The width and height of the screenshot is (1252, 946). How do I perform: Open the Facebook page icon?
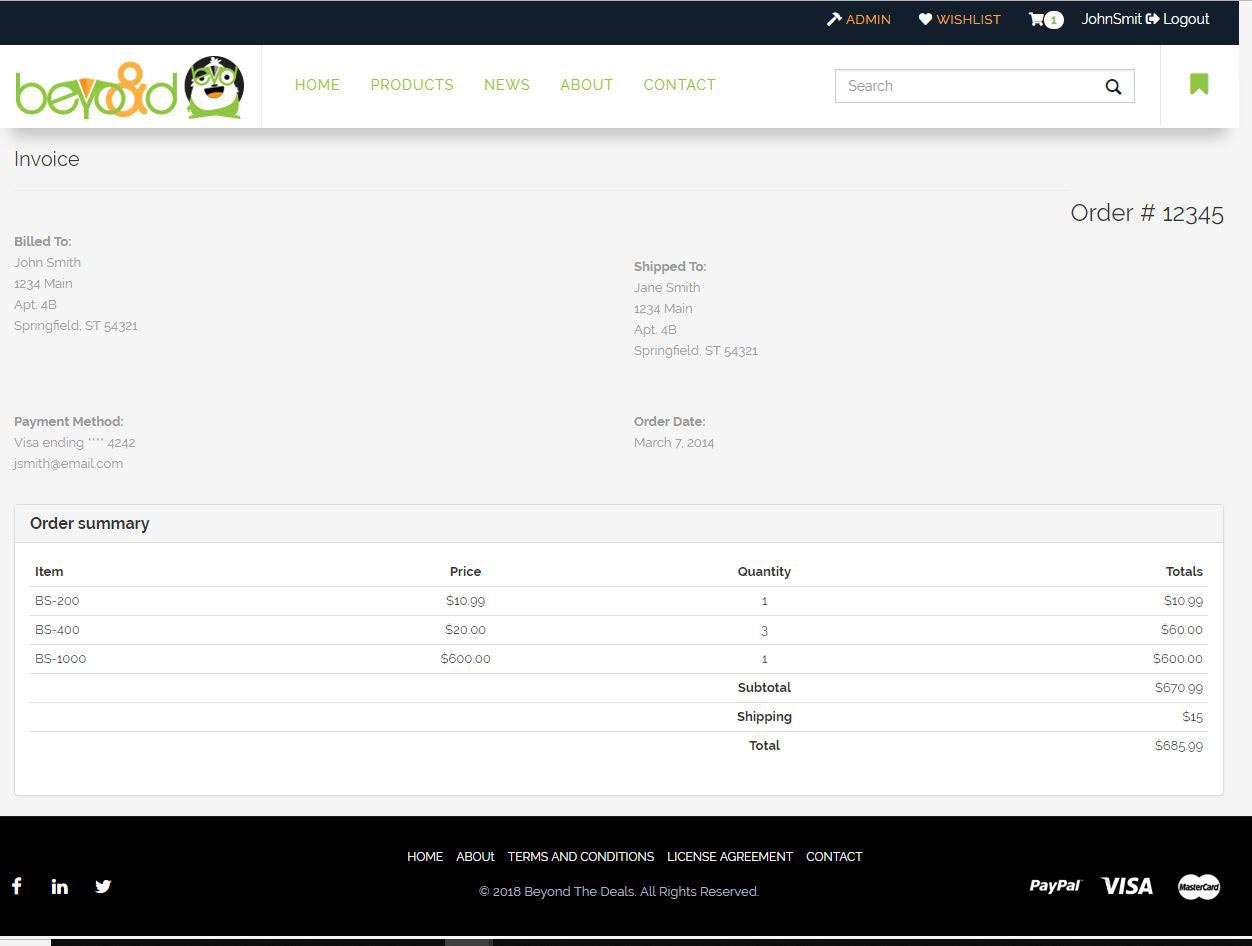[17, 886]
